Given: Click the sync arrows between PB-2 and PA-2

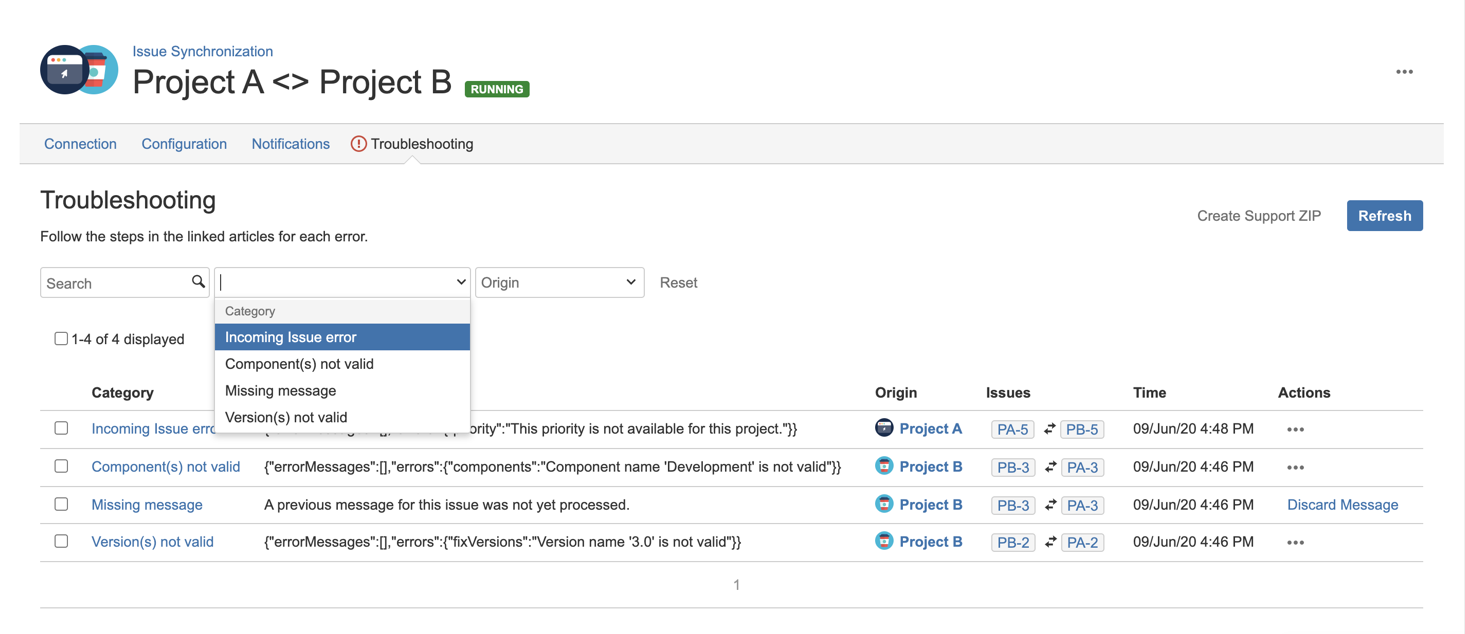Looking at the screenshot, I should [x=1050, y=542].
